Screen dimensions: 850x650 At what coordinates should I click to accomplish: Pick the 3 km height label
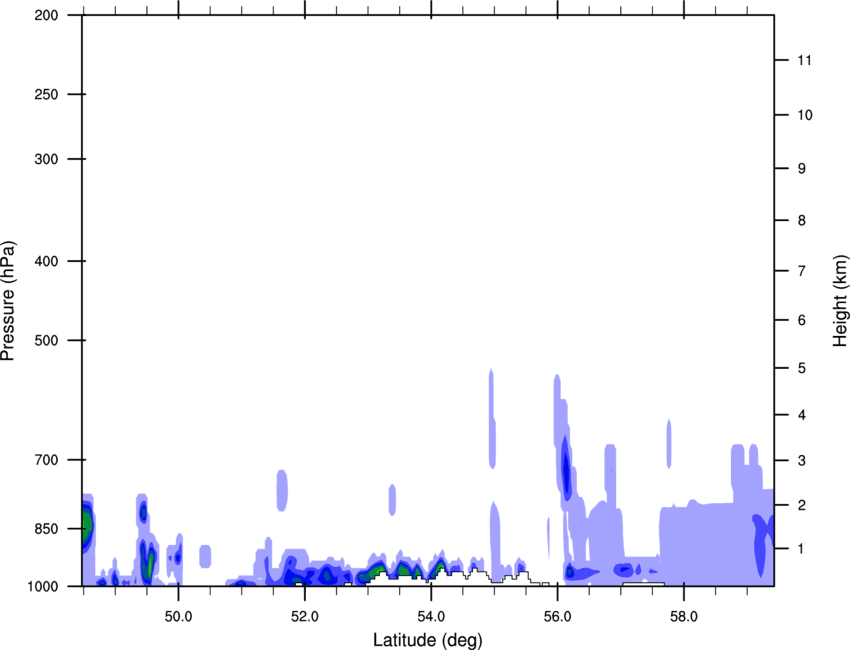(x=801, y=461)
